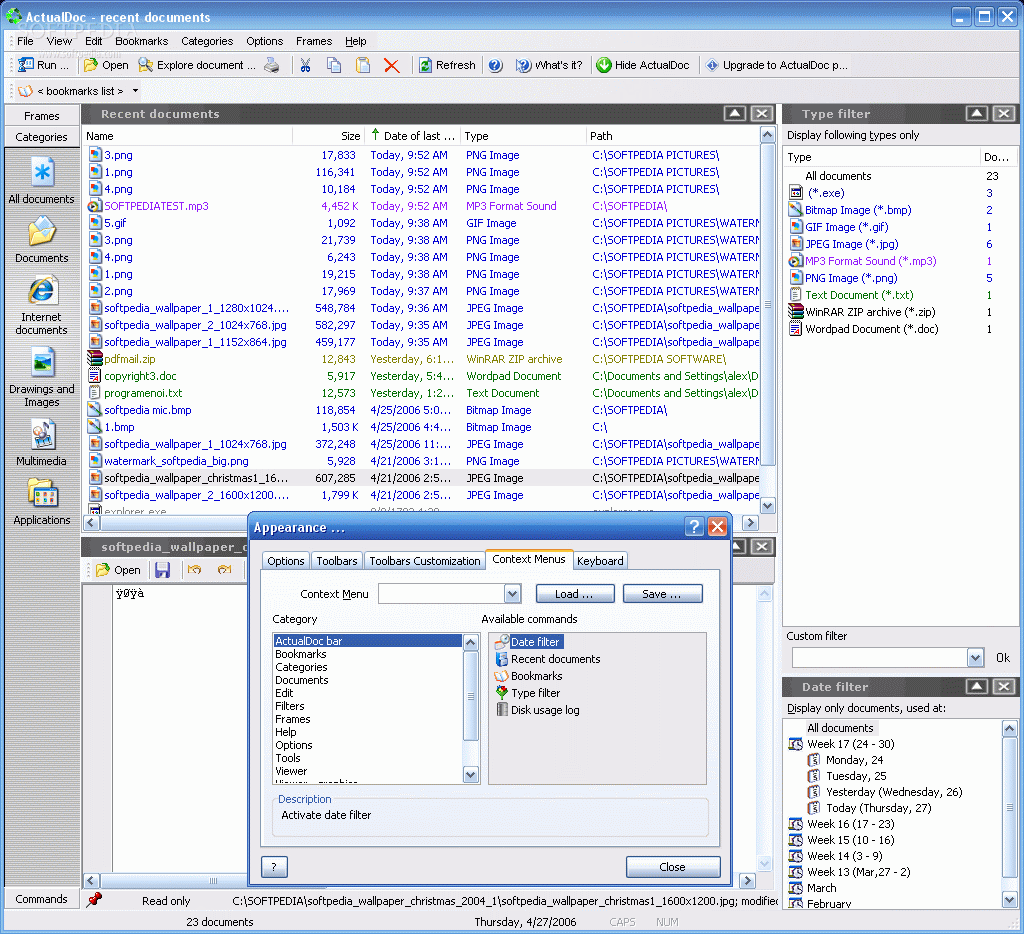This screenshot has width=1024, height=934.
Task: Click the blue Help question icon
Action: (495, 65)
